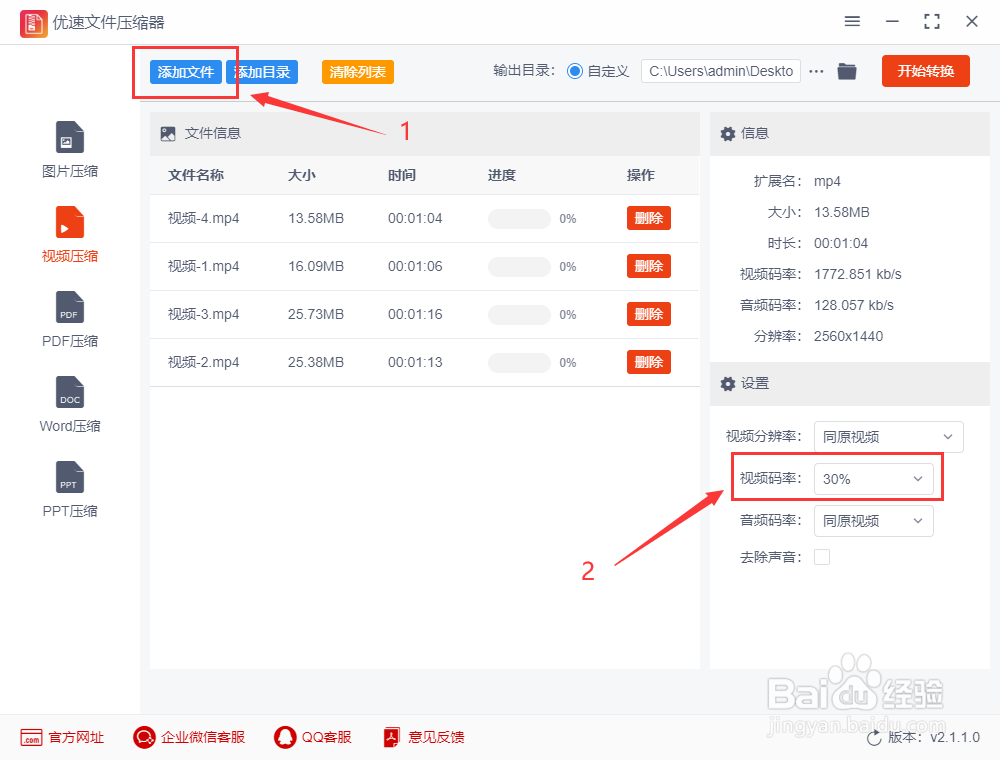Open the hamburger menu icon
The height and width of the screenshot is (760, 1000).
coord(852,22)
